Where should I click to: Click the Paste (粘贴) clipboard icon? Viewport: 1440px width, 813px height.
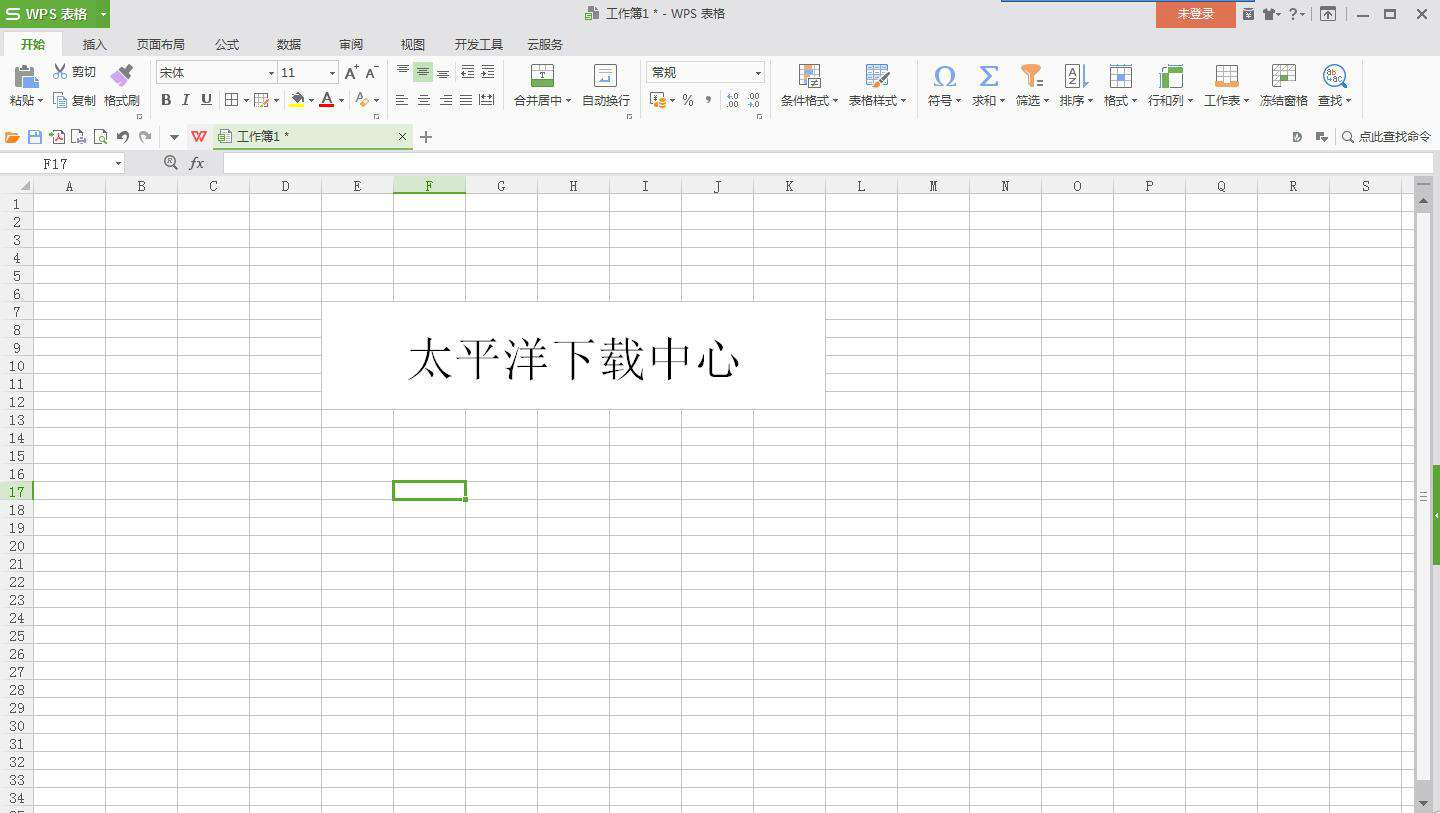[25, 76]
